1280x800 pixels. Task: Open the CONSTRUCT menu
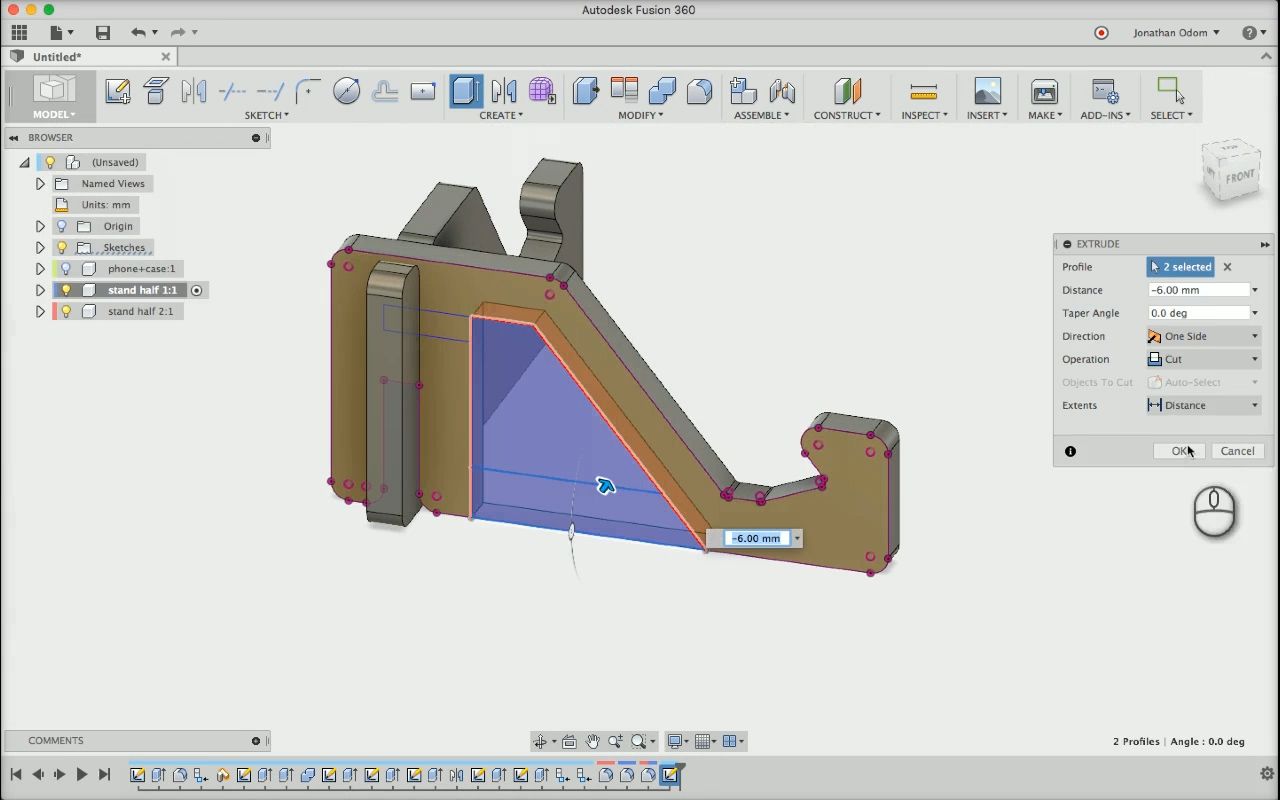pyautogui.click(x=847, y=115)
